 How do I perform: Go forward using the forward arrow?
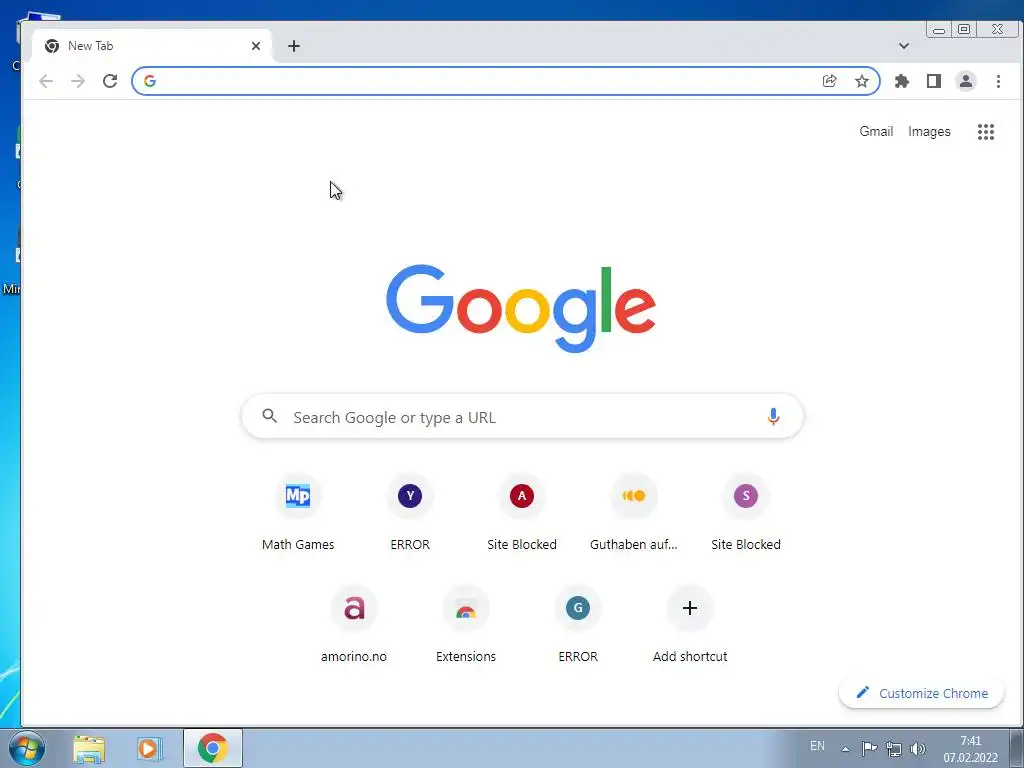(x=78, y=81)
